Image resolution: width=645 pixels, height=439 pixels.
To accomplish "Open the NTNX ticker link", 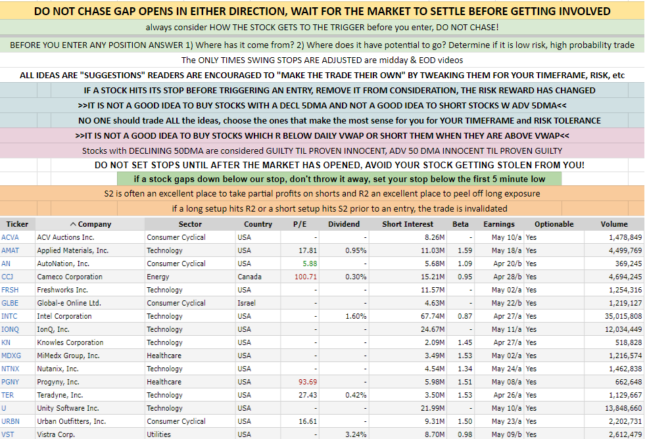I will [10, 369].
